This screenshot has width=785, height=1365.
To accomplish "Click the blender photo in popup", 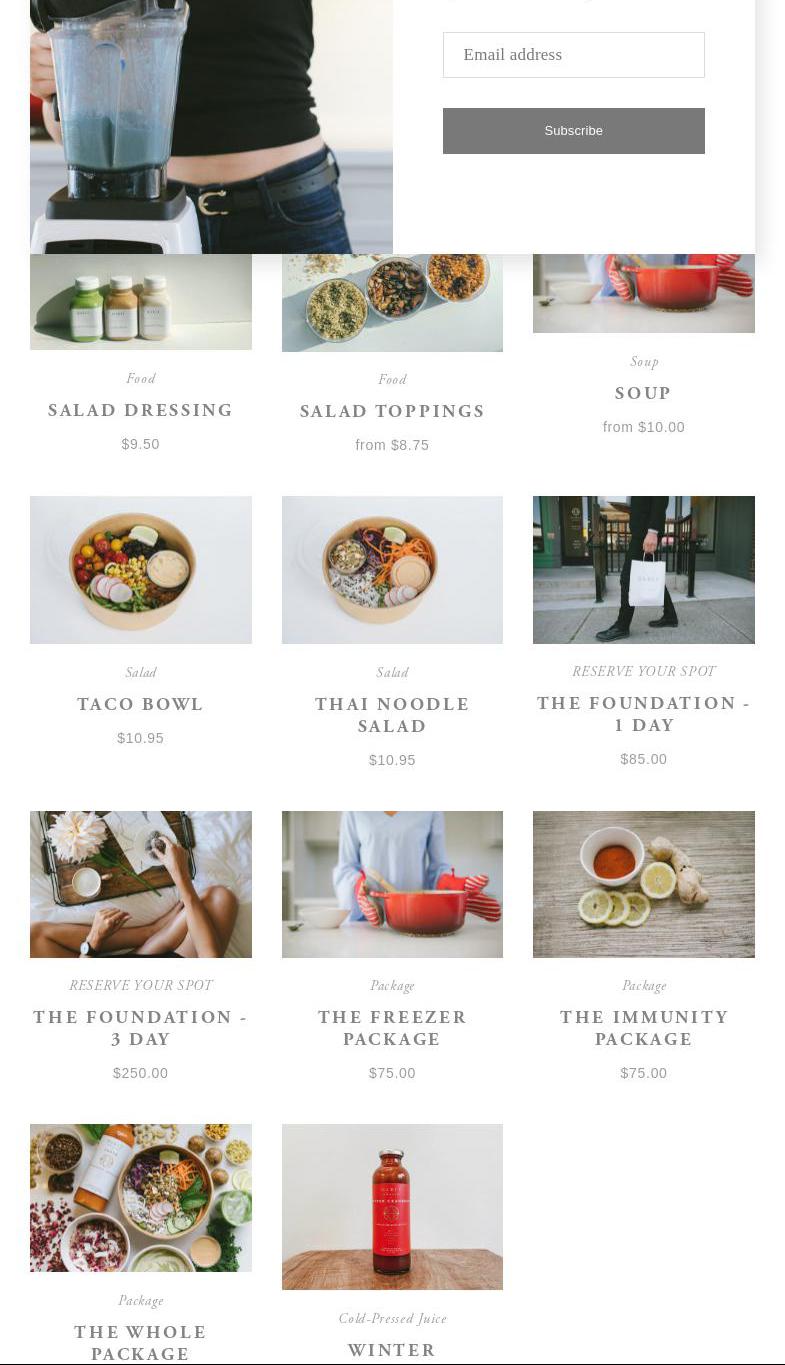I will pyautogui.click(x=211, y=127).
